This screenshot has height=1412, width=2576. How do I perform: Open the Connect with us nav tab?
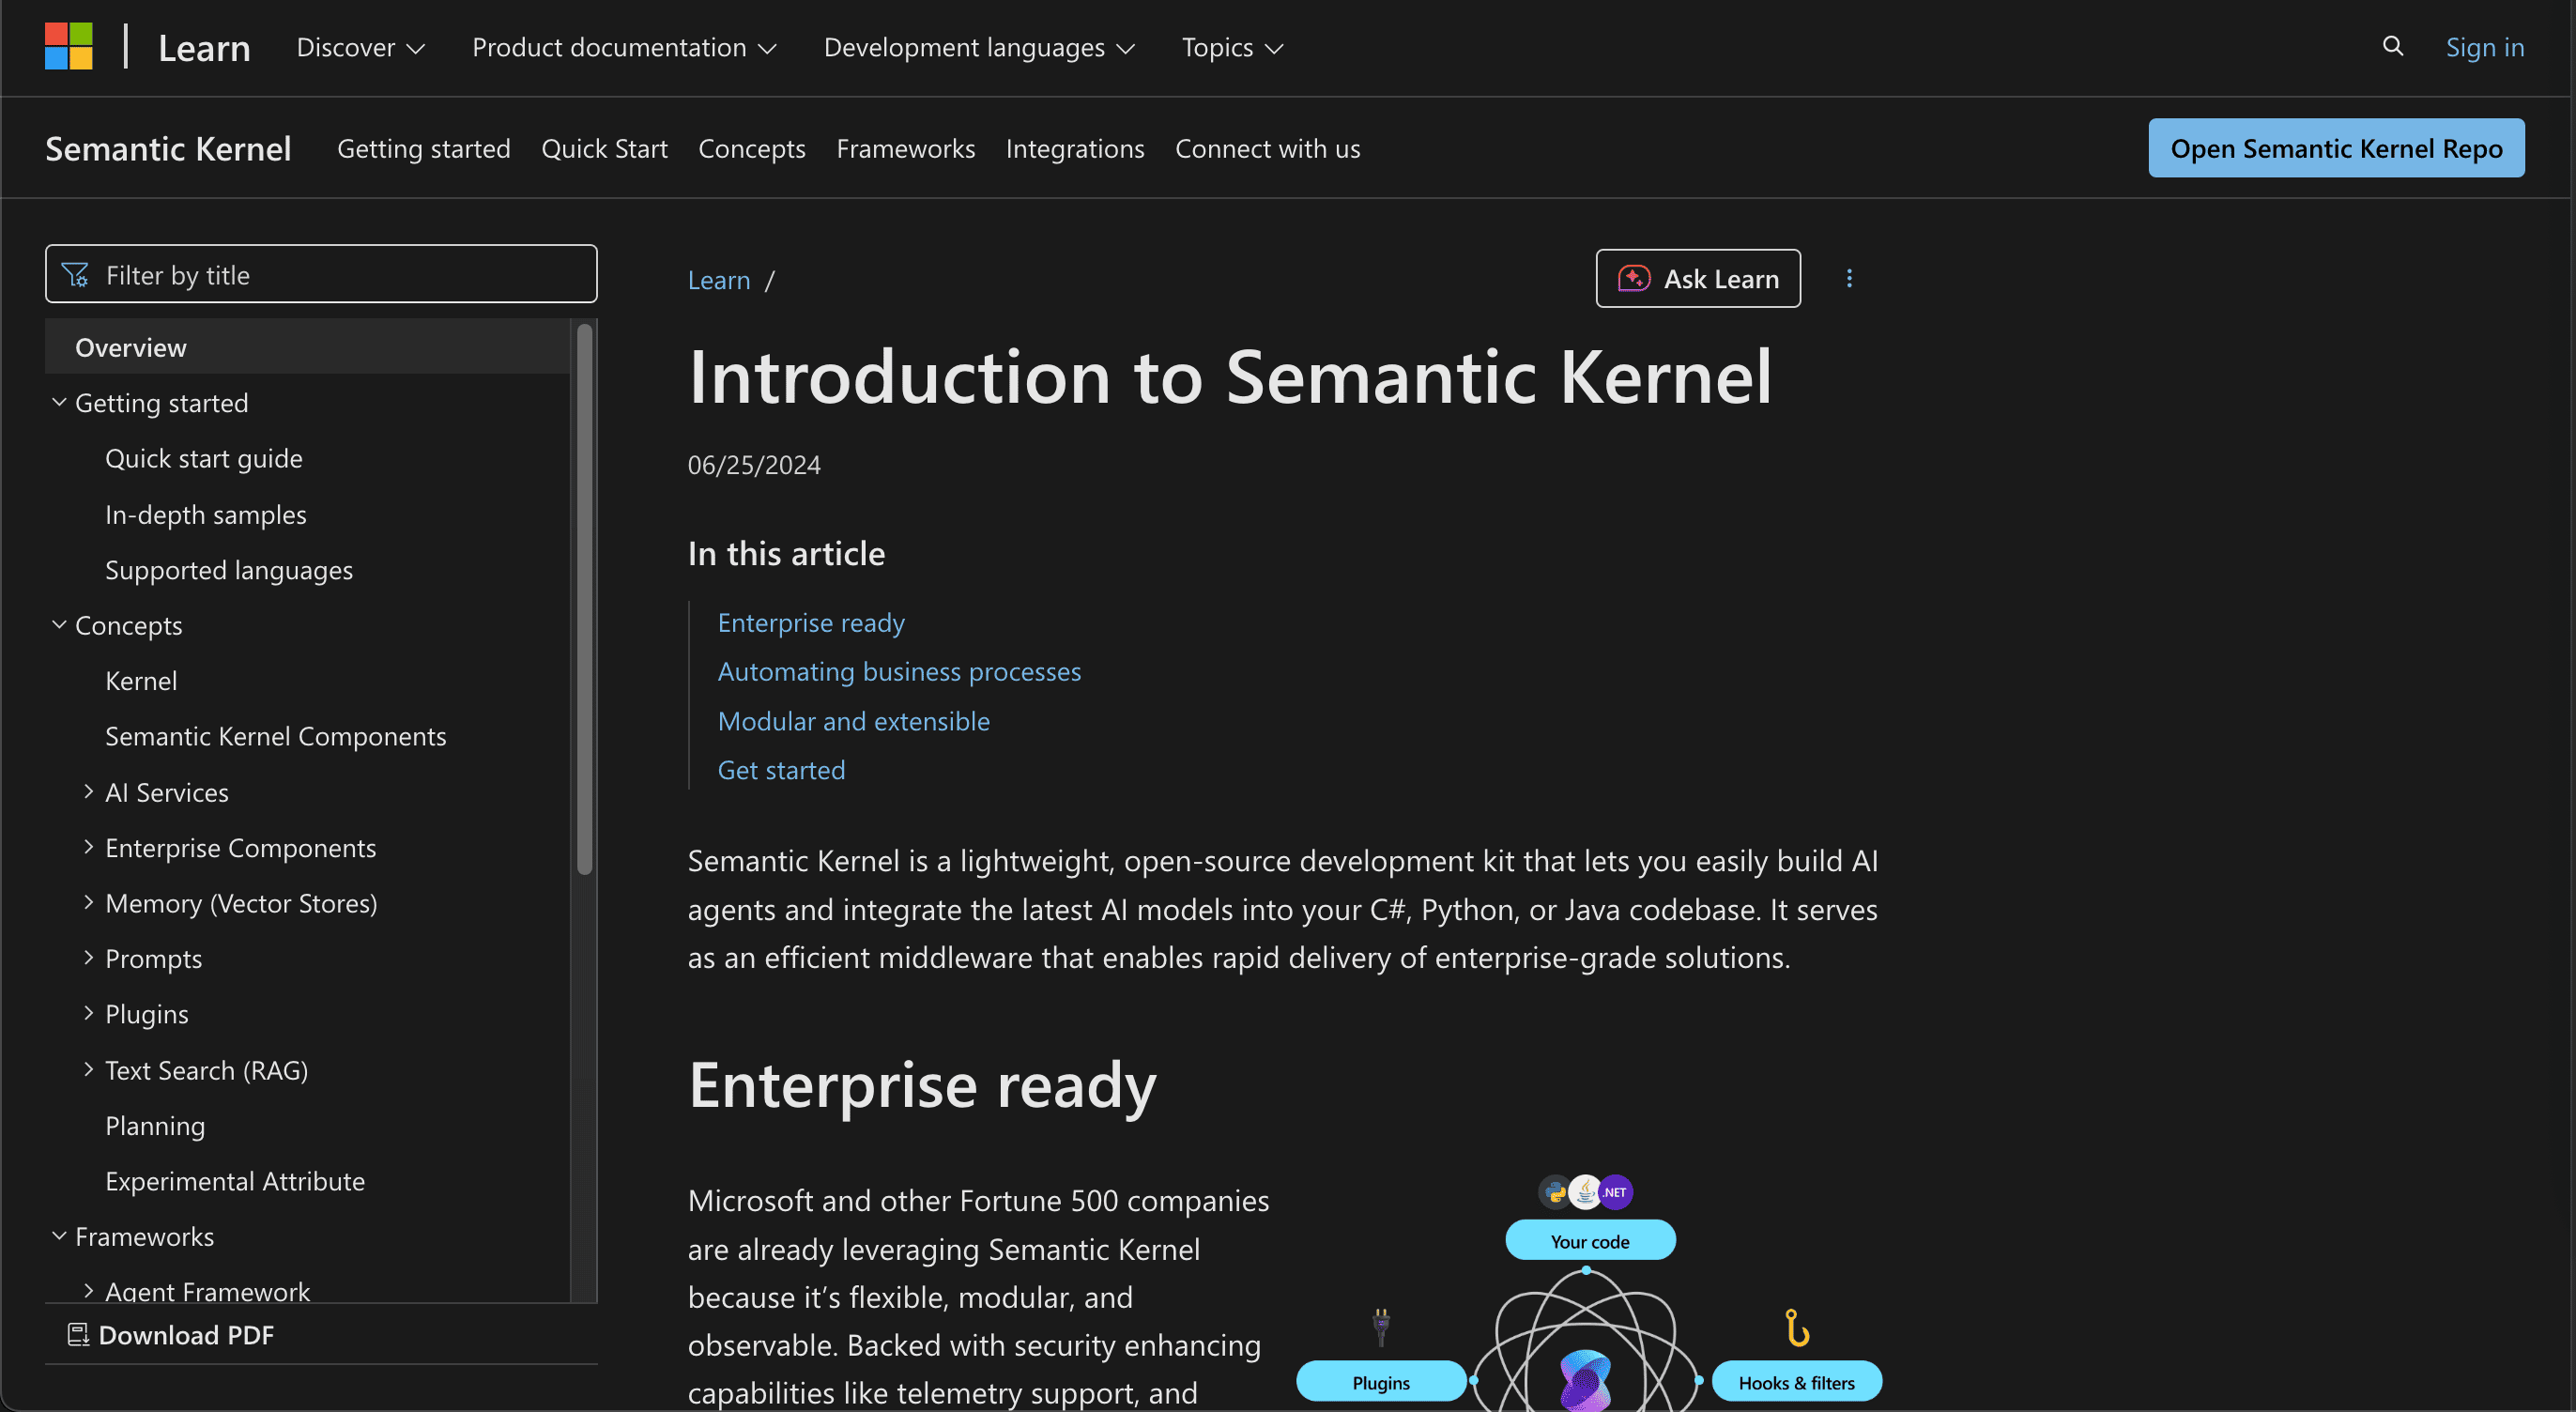tap(1267, 148)
